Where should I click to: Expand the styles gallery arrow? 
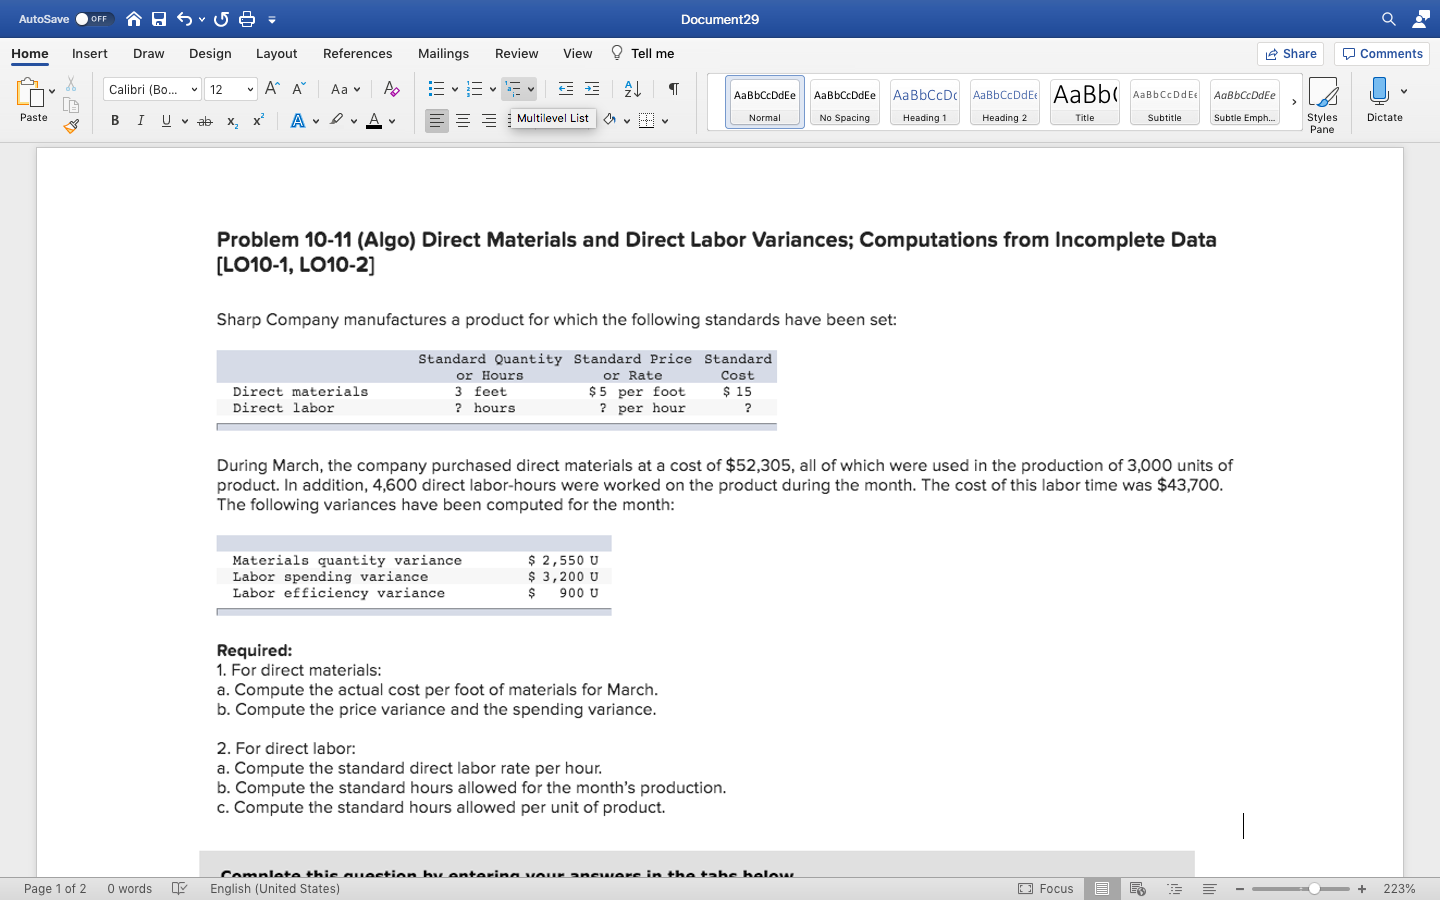click(1294, 102)
